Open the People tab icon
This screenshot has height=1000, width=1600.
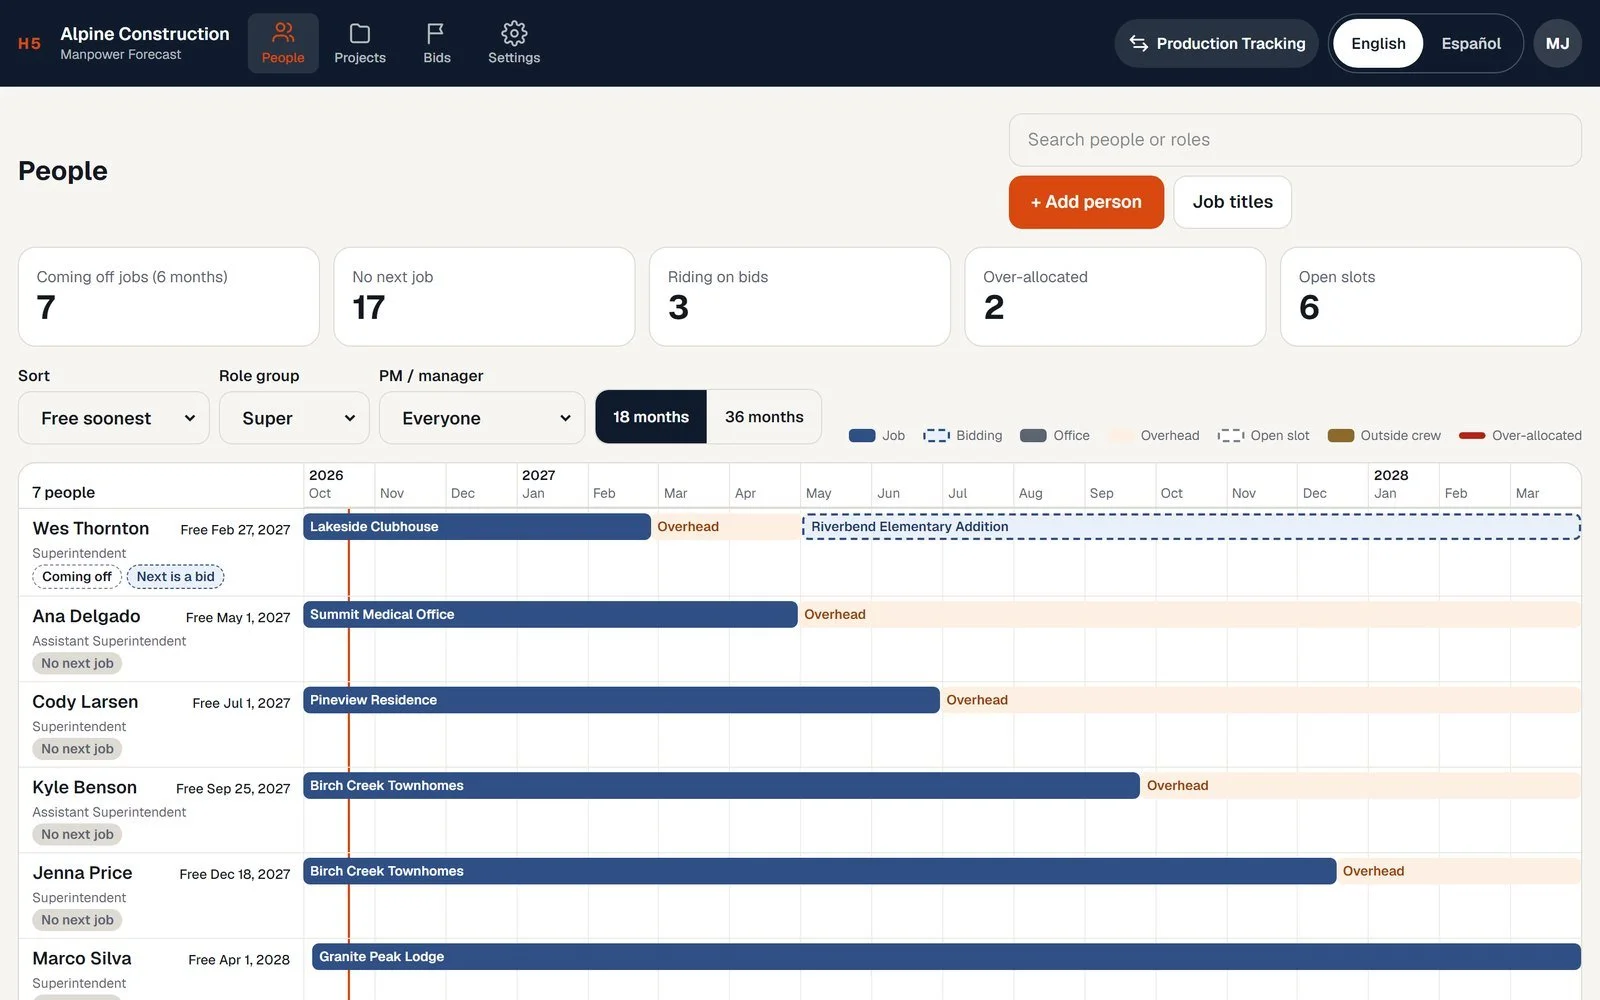(x=283, y=33)
